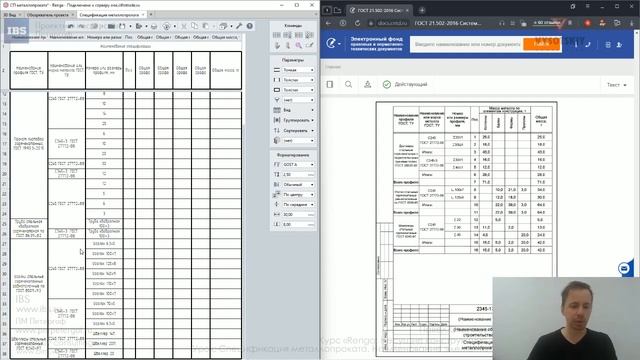Close the browser tab 'ГОСТ 21.502-2016'
Image resolution: width=640 pixels, height=360 pixels.
(x=407, y=10)
